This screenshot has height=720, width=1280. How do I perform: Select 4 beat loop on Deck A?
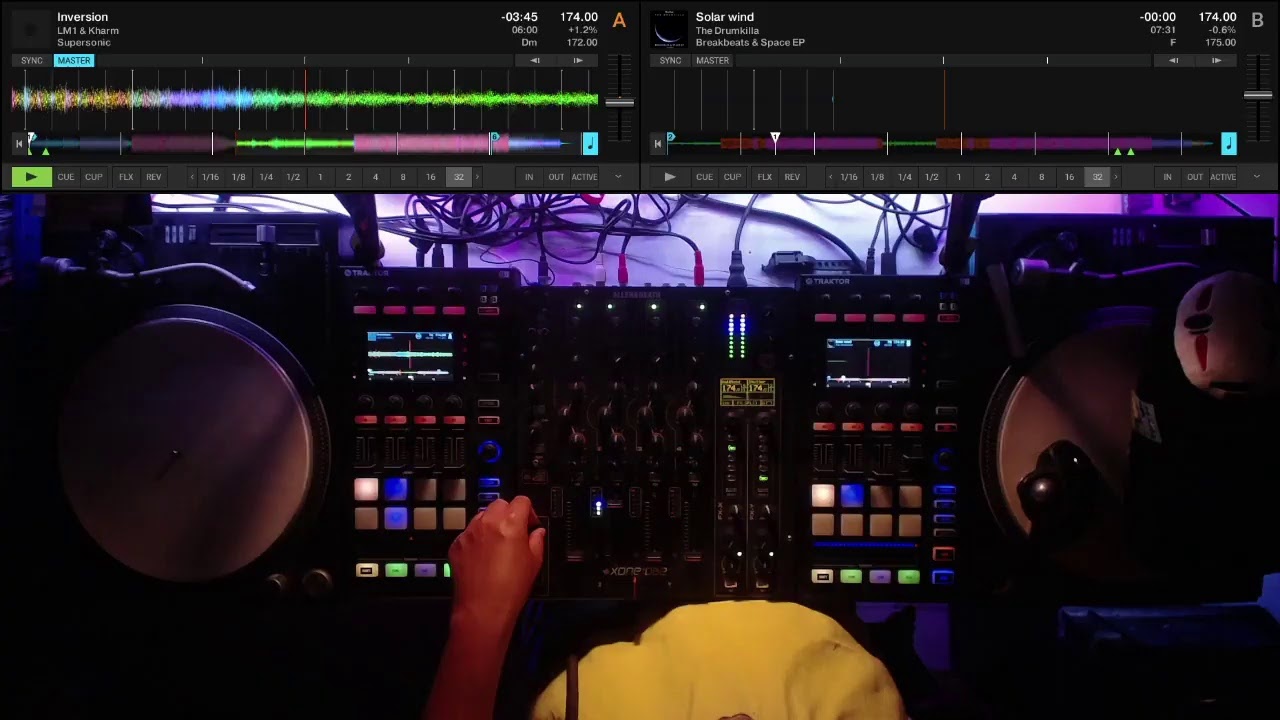pyautogui.click(x=376, y=177)
